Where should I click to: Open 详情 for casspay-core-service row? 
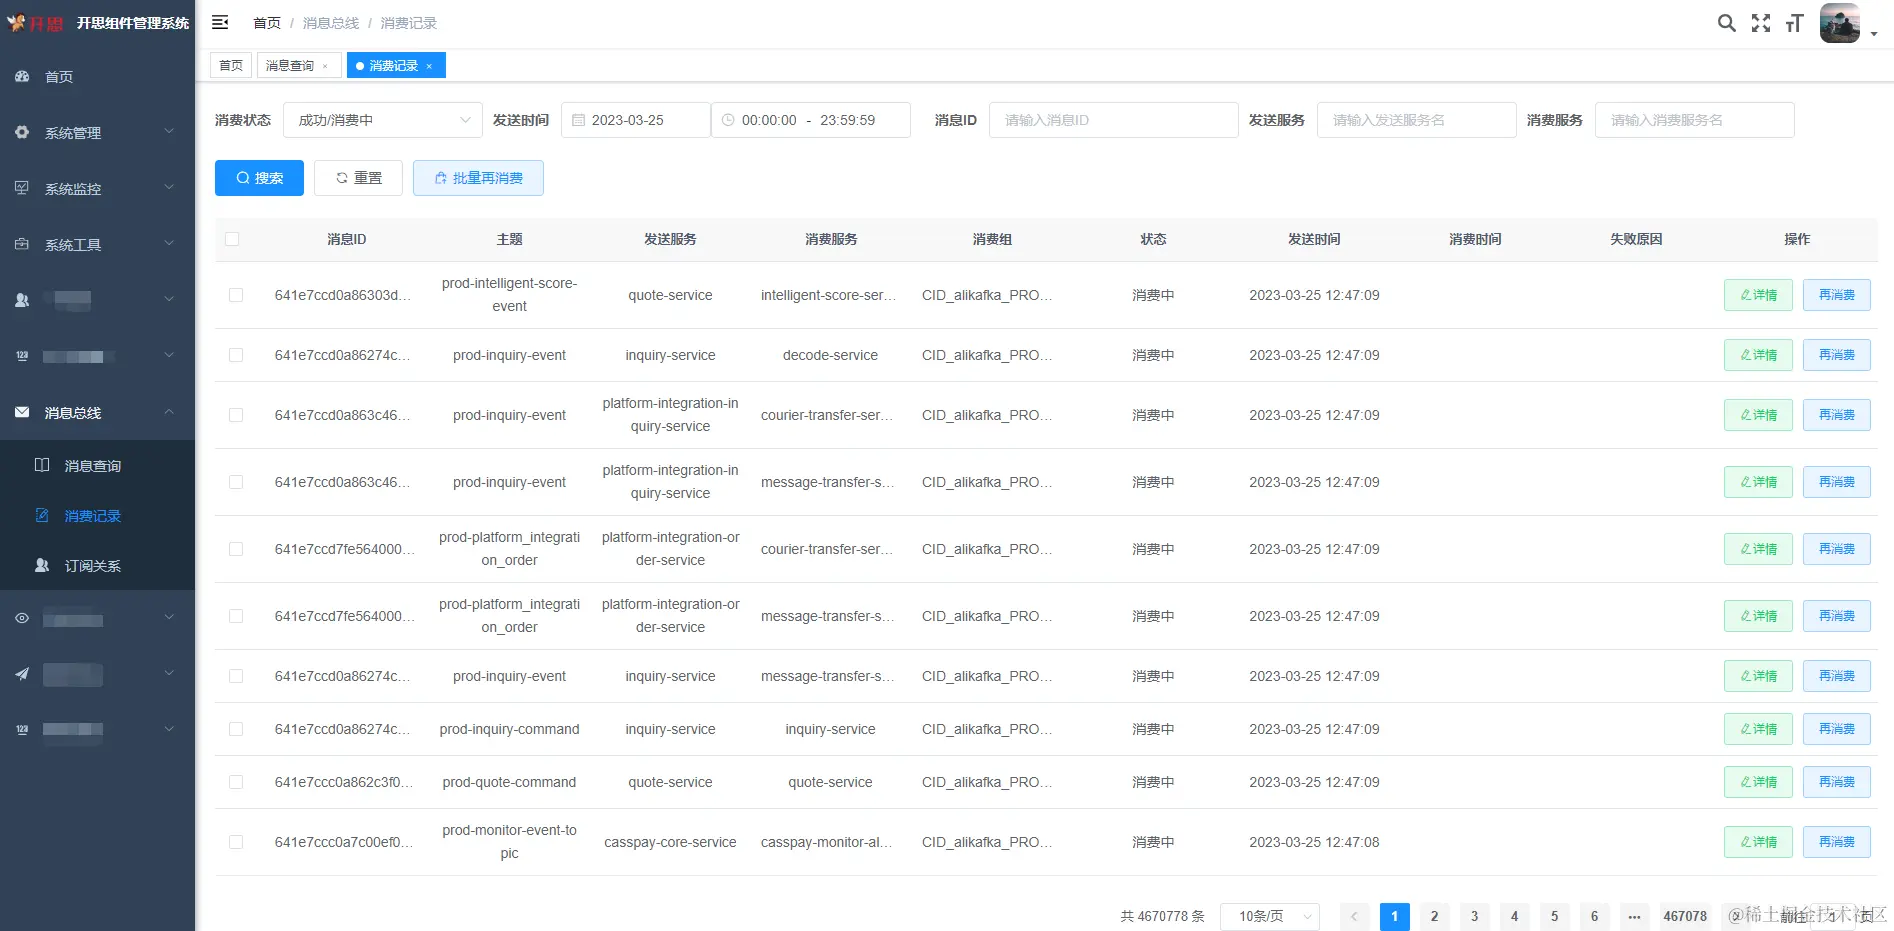tap(1758, 842)
